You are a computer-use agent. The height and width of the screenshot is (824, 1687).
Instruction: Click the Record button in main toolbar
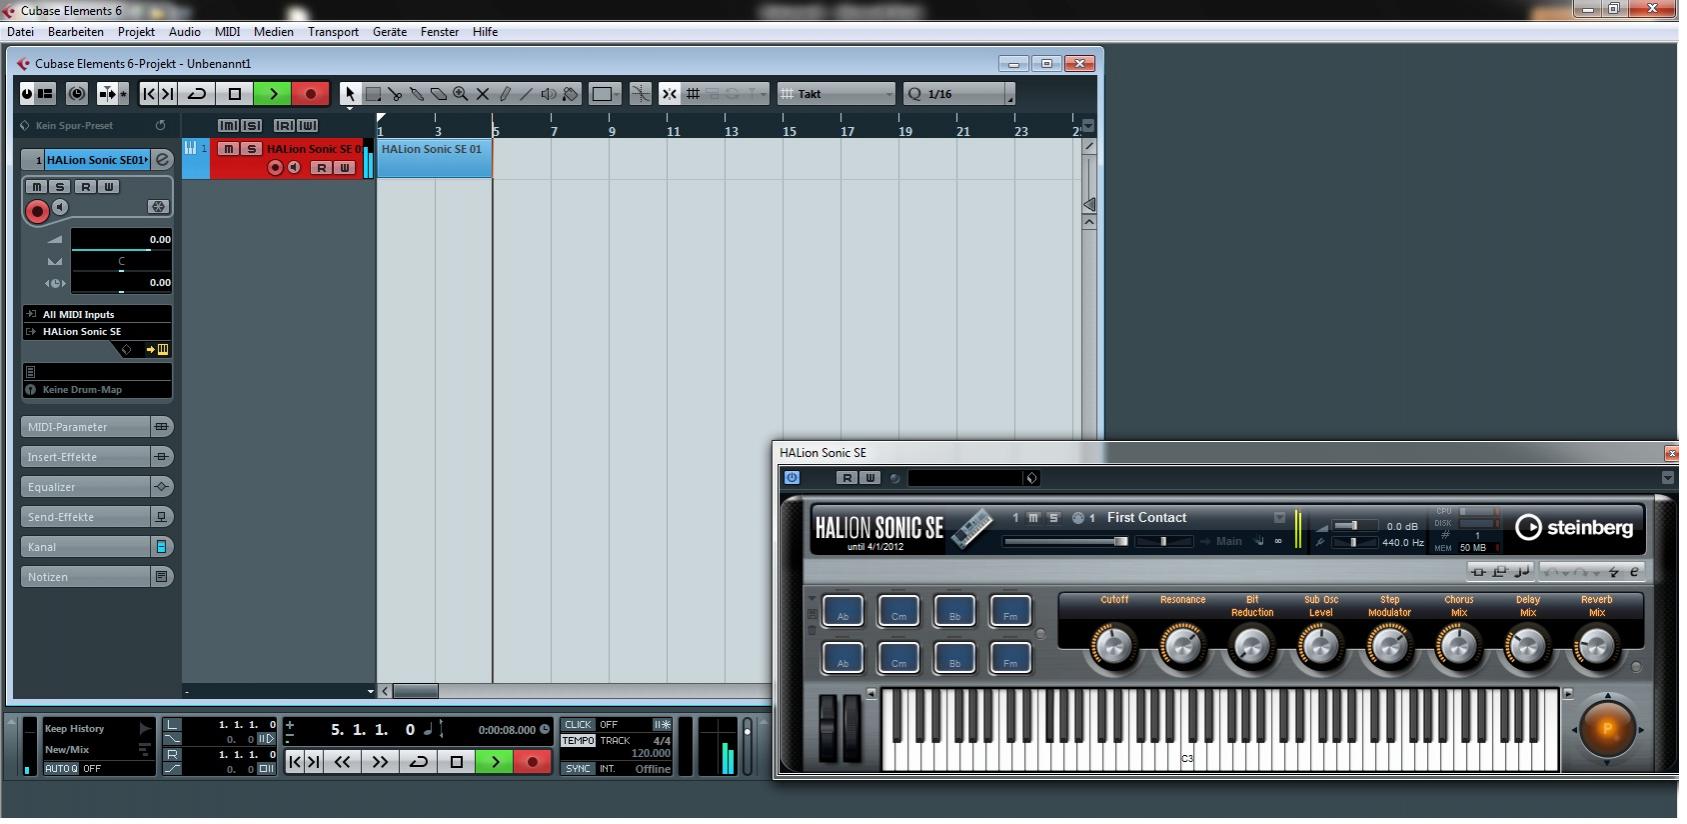(311, 94)
